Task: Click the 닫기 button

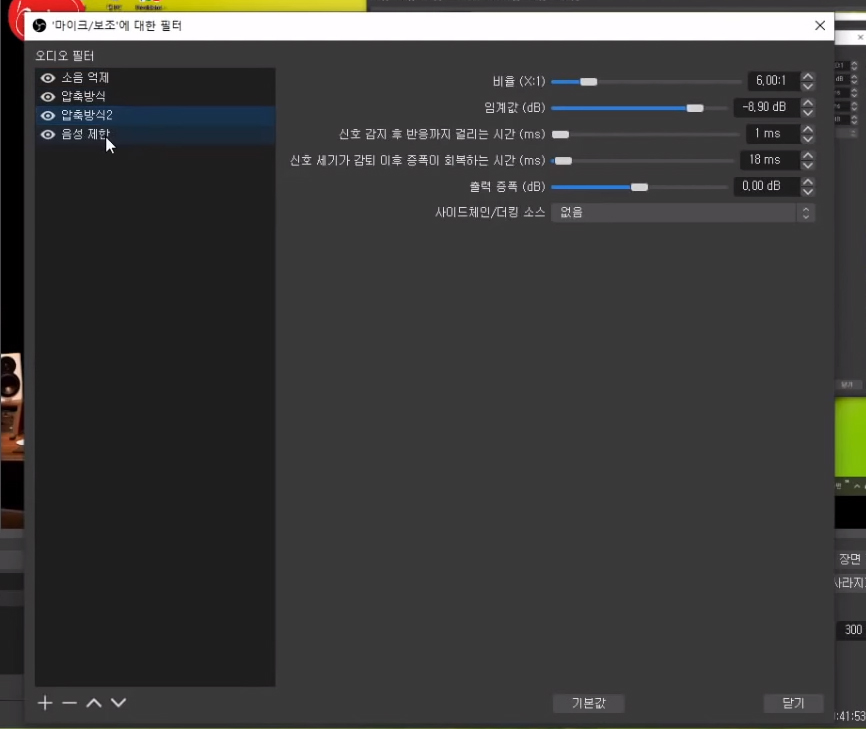Action: click(793, 703)
